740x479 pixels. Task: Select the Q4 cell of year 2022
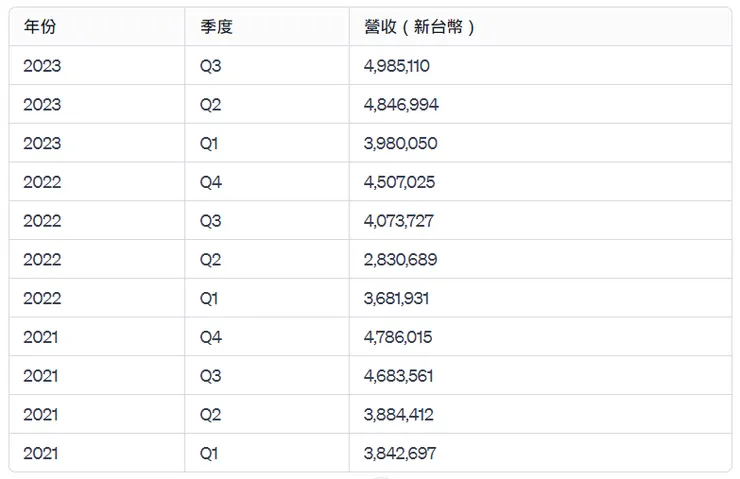tap(210, 182)
